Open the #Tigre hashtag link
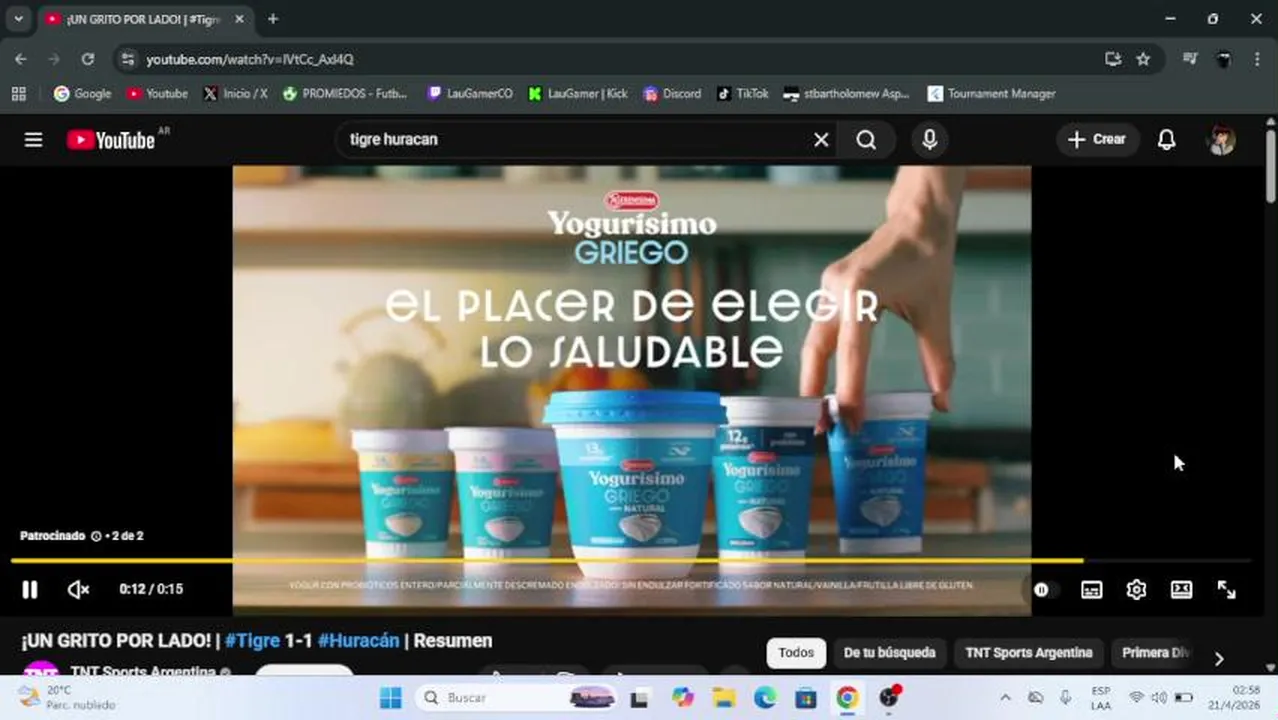The image size is (1278, 720). (252, 641)
